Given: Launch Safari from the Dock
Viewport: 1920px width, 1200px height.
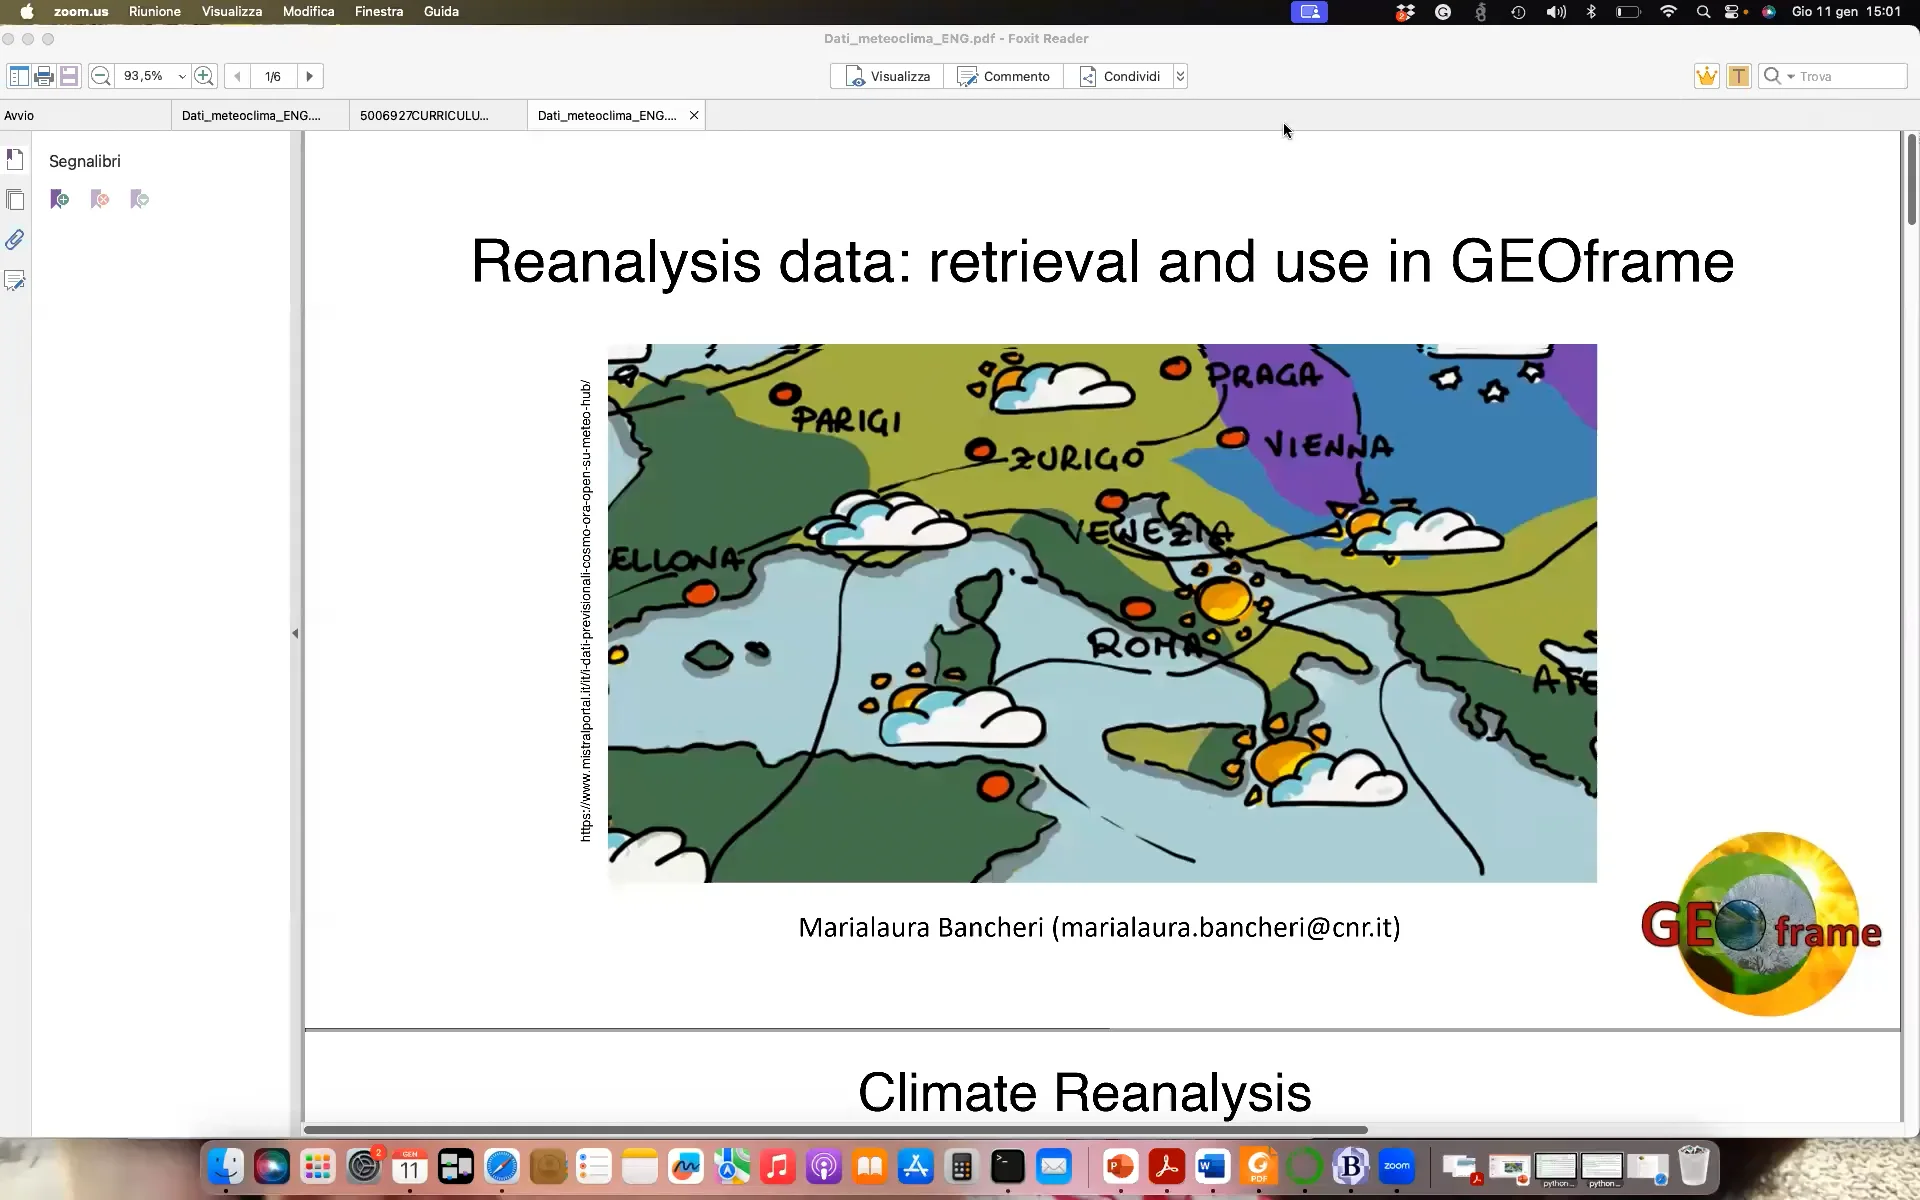Looking at the screenshot, I should pyautogui.click(x=502, y=1166).
